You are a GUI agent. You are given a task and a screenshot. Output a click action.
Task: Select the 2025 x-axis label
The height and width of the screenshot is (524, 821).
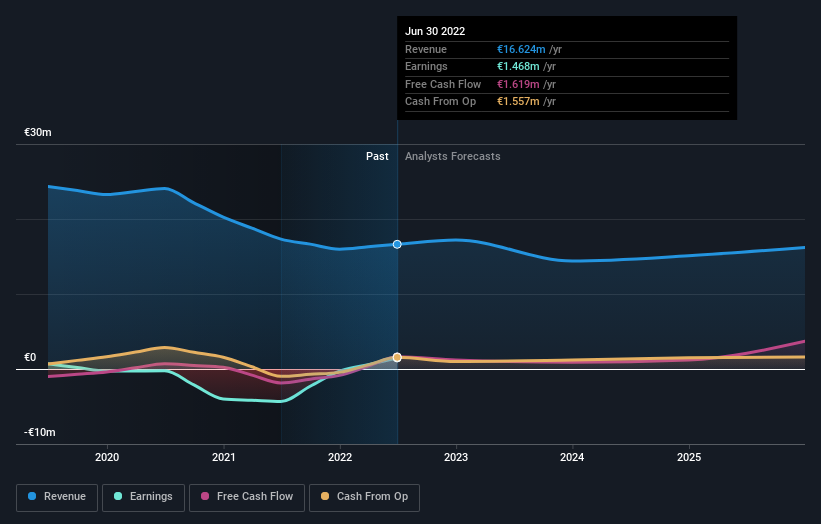(689, 457)
